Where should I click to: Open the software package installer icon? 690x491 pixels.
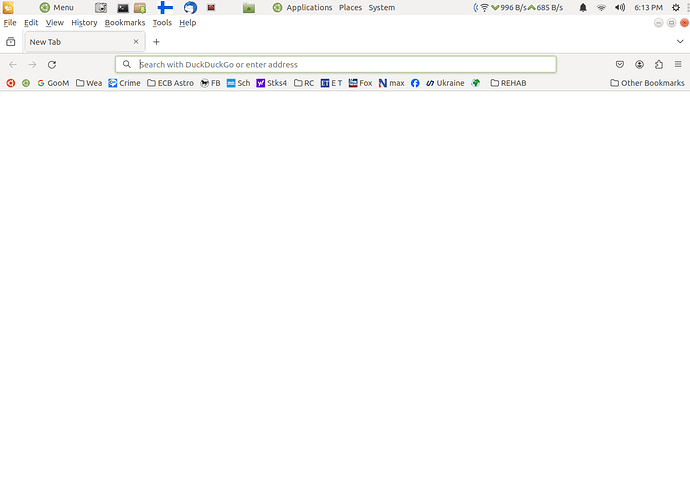click(x=140, y=8)
